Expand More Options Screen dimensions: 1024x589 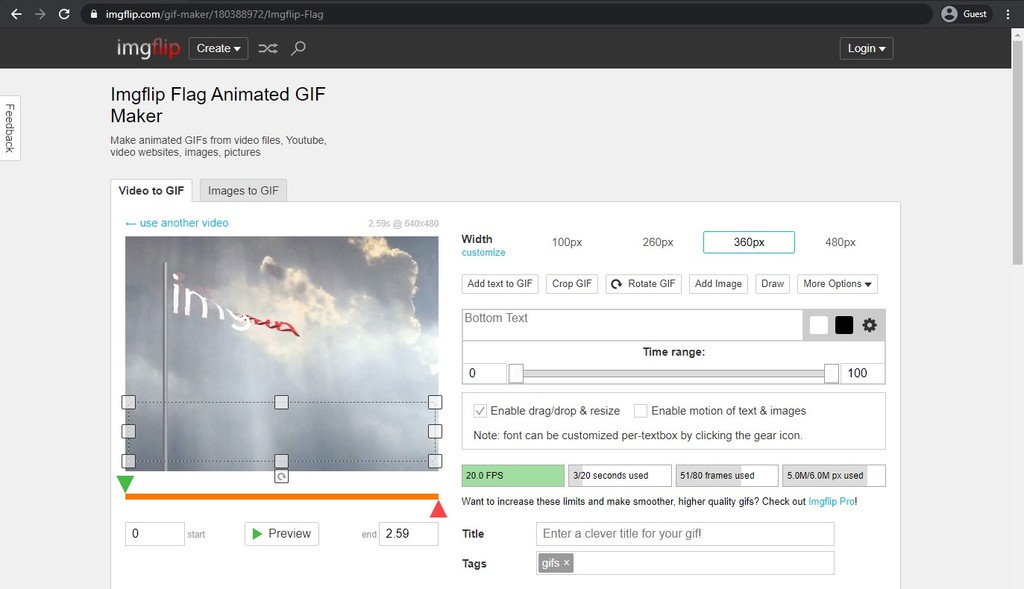pyautogui.click(x=837, y=283)
